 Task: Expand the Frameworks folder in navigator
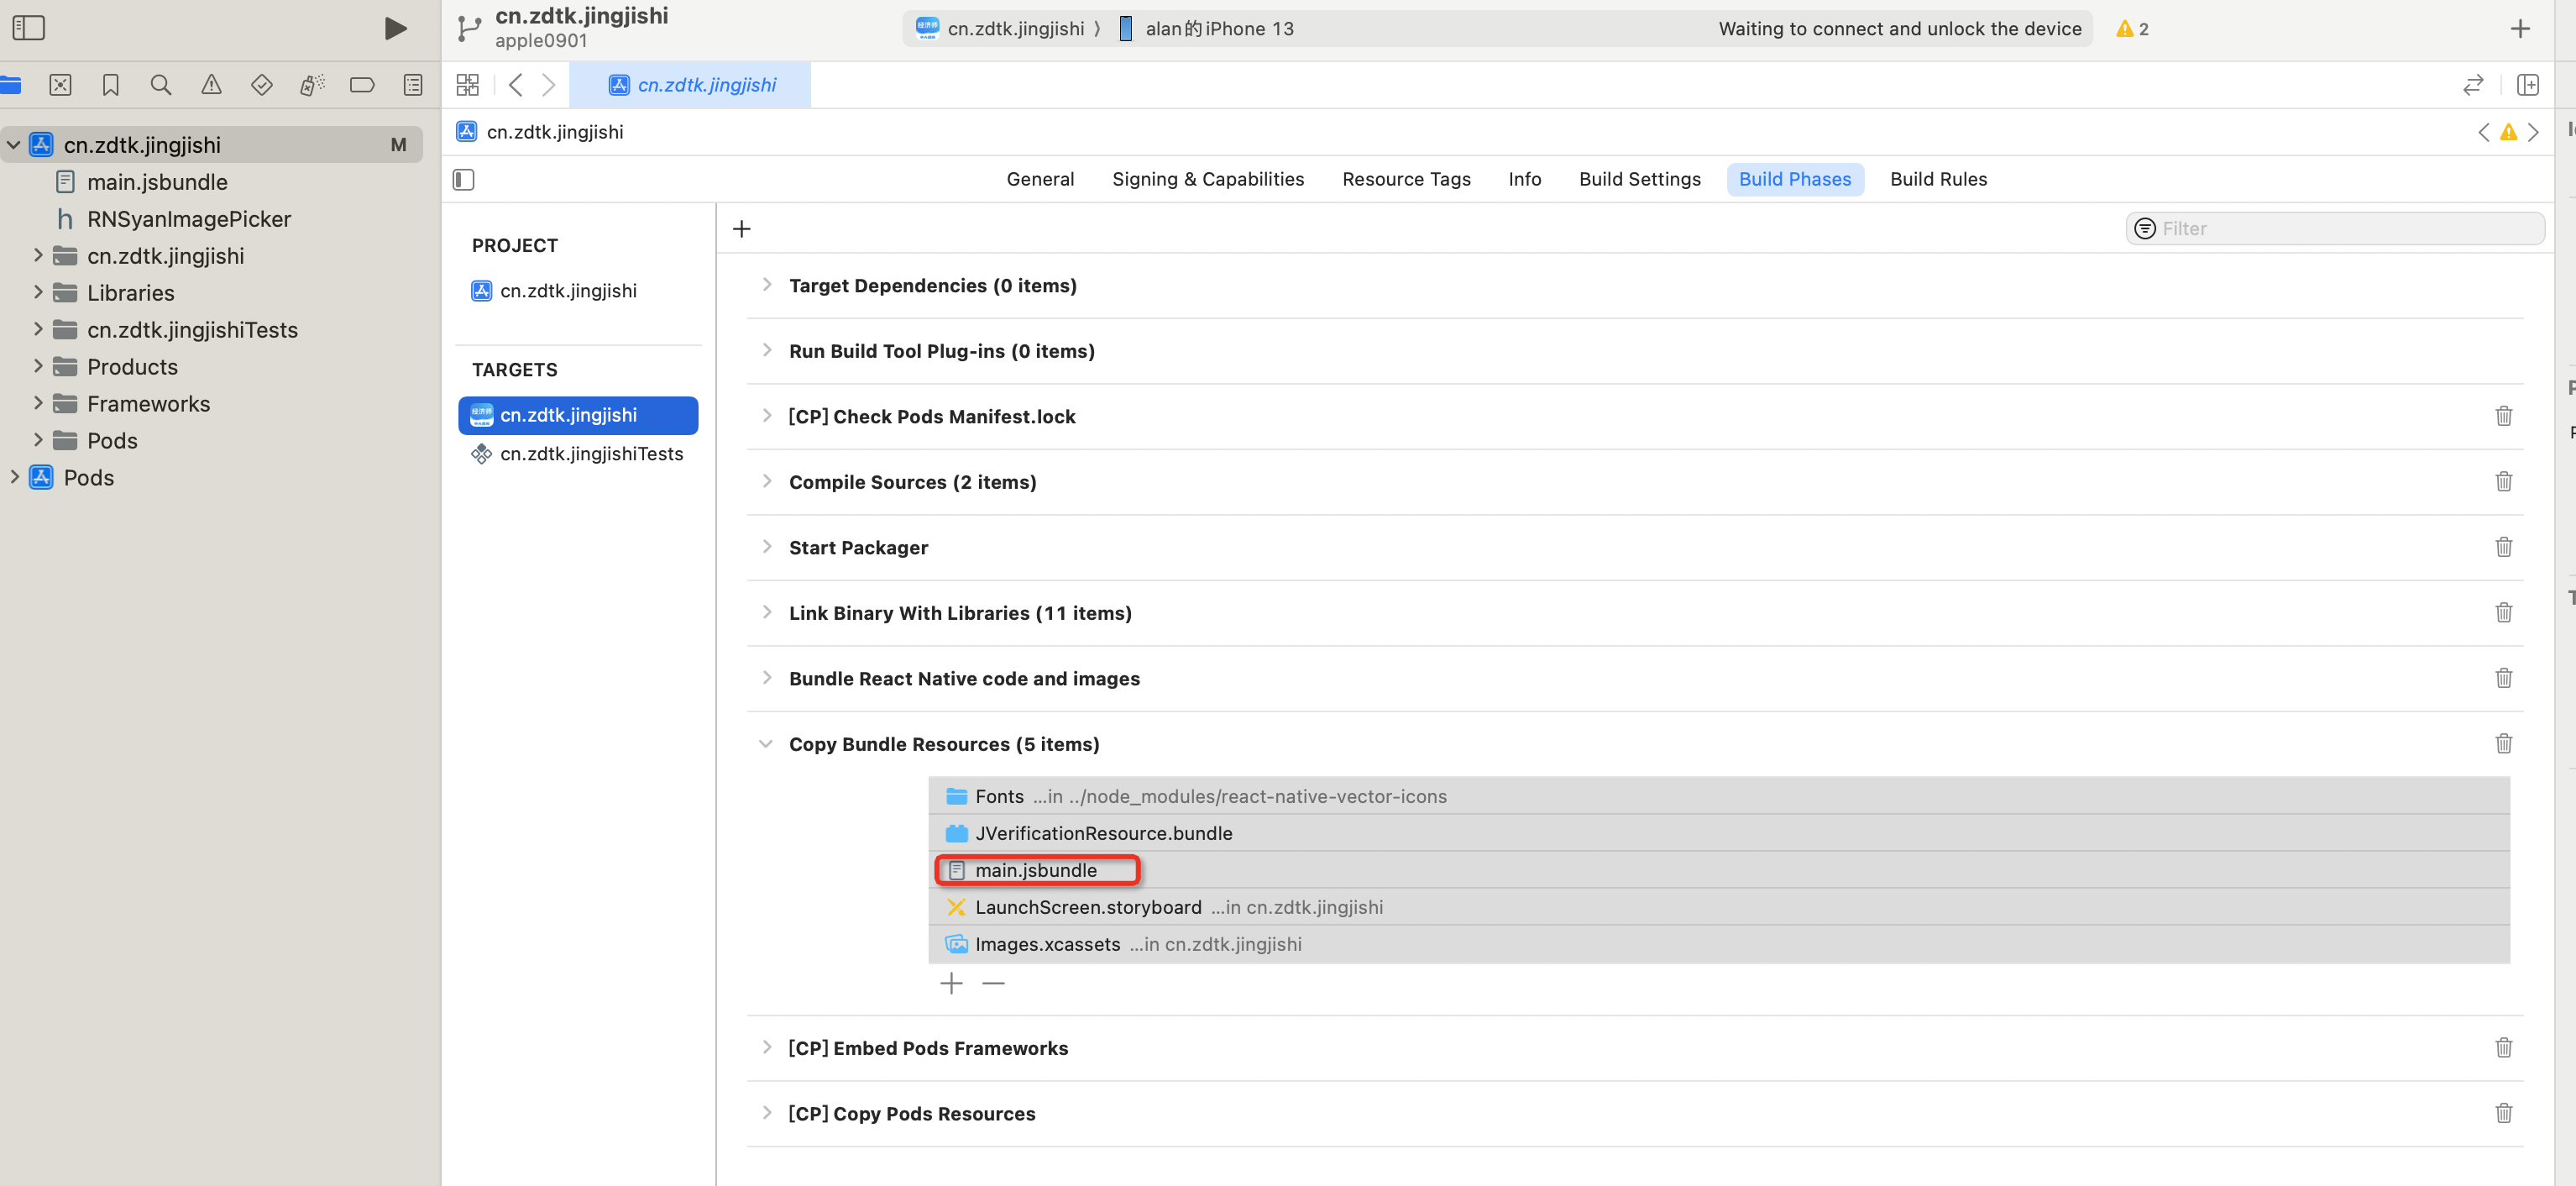tap(38, 404)
